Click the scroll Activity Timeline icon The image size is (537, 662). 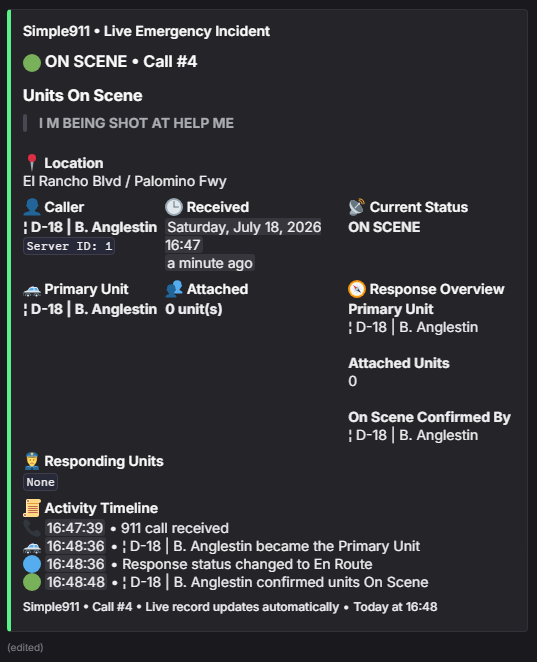pos(32,508)
